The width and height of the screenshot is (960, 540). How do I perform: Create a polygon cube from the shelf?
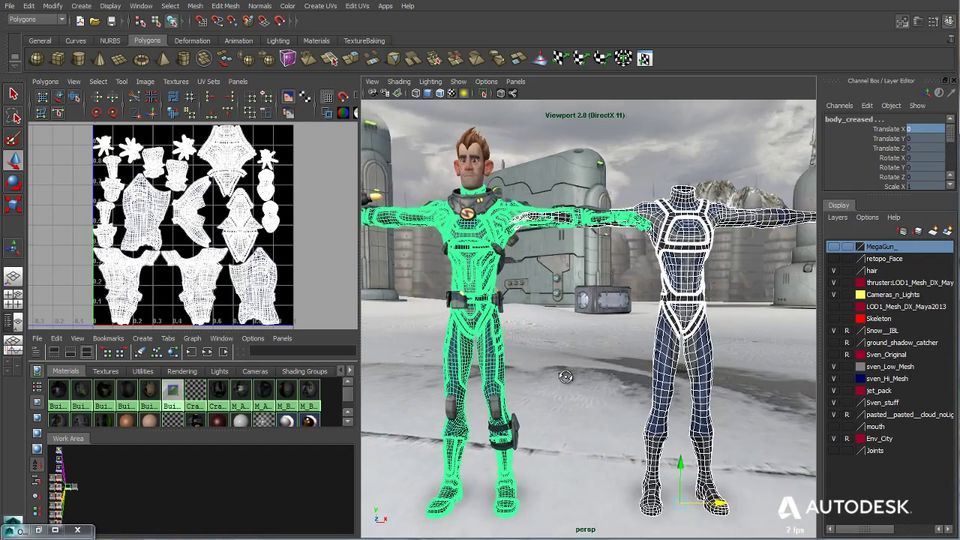pyautogui.click(x=58, y=59)
